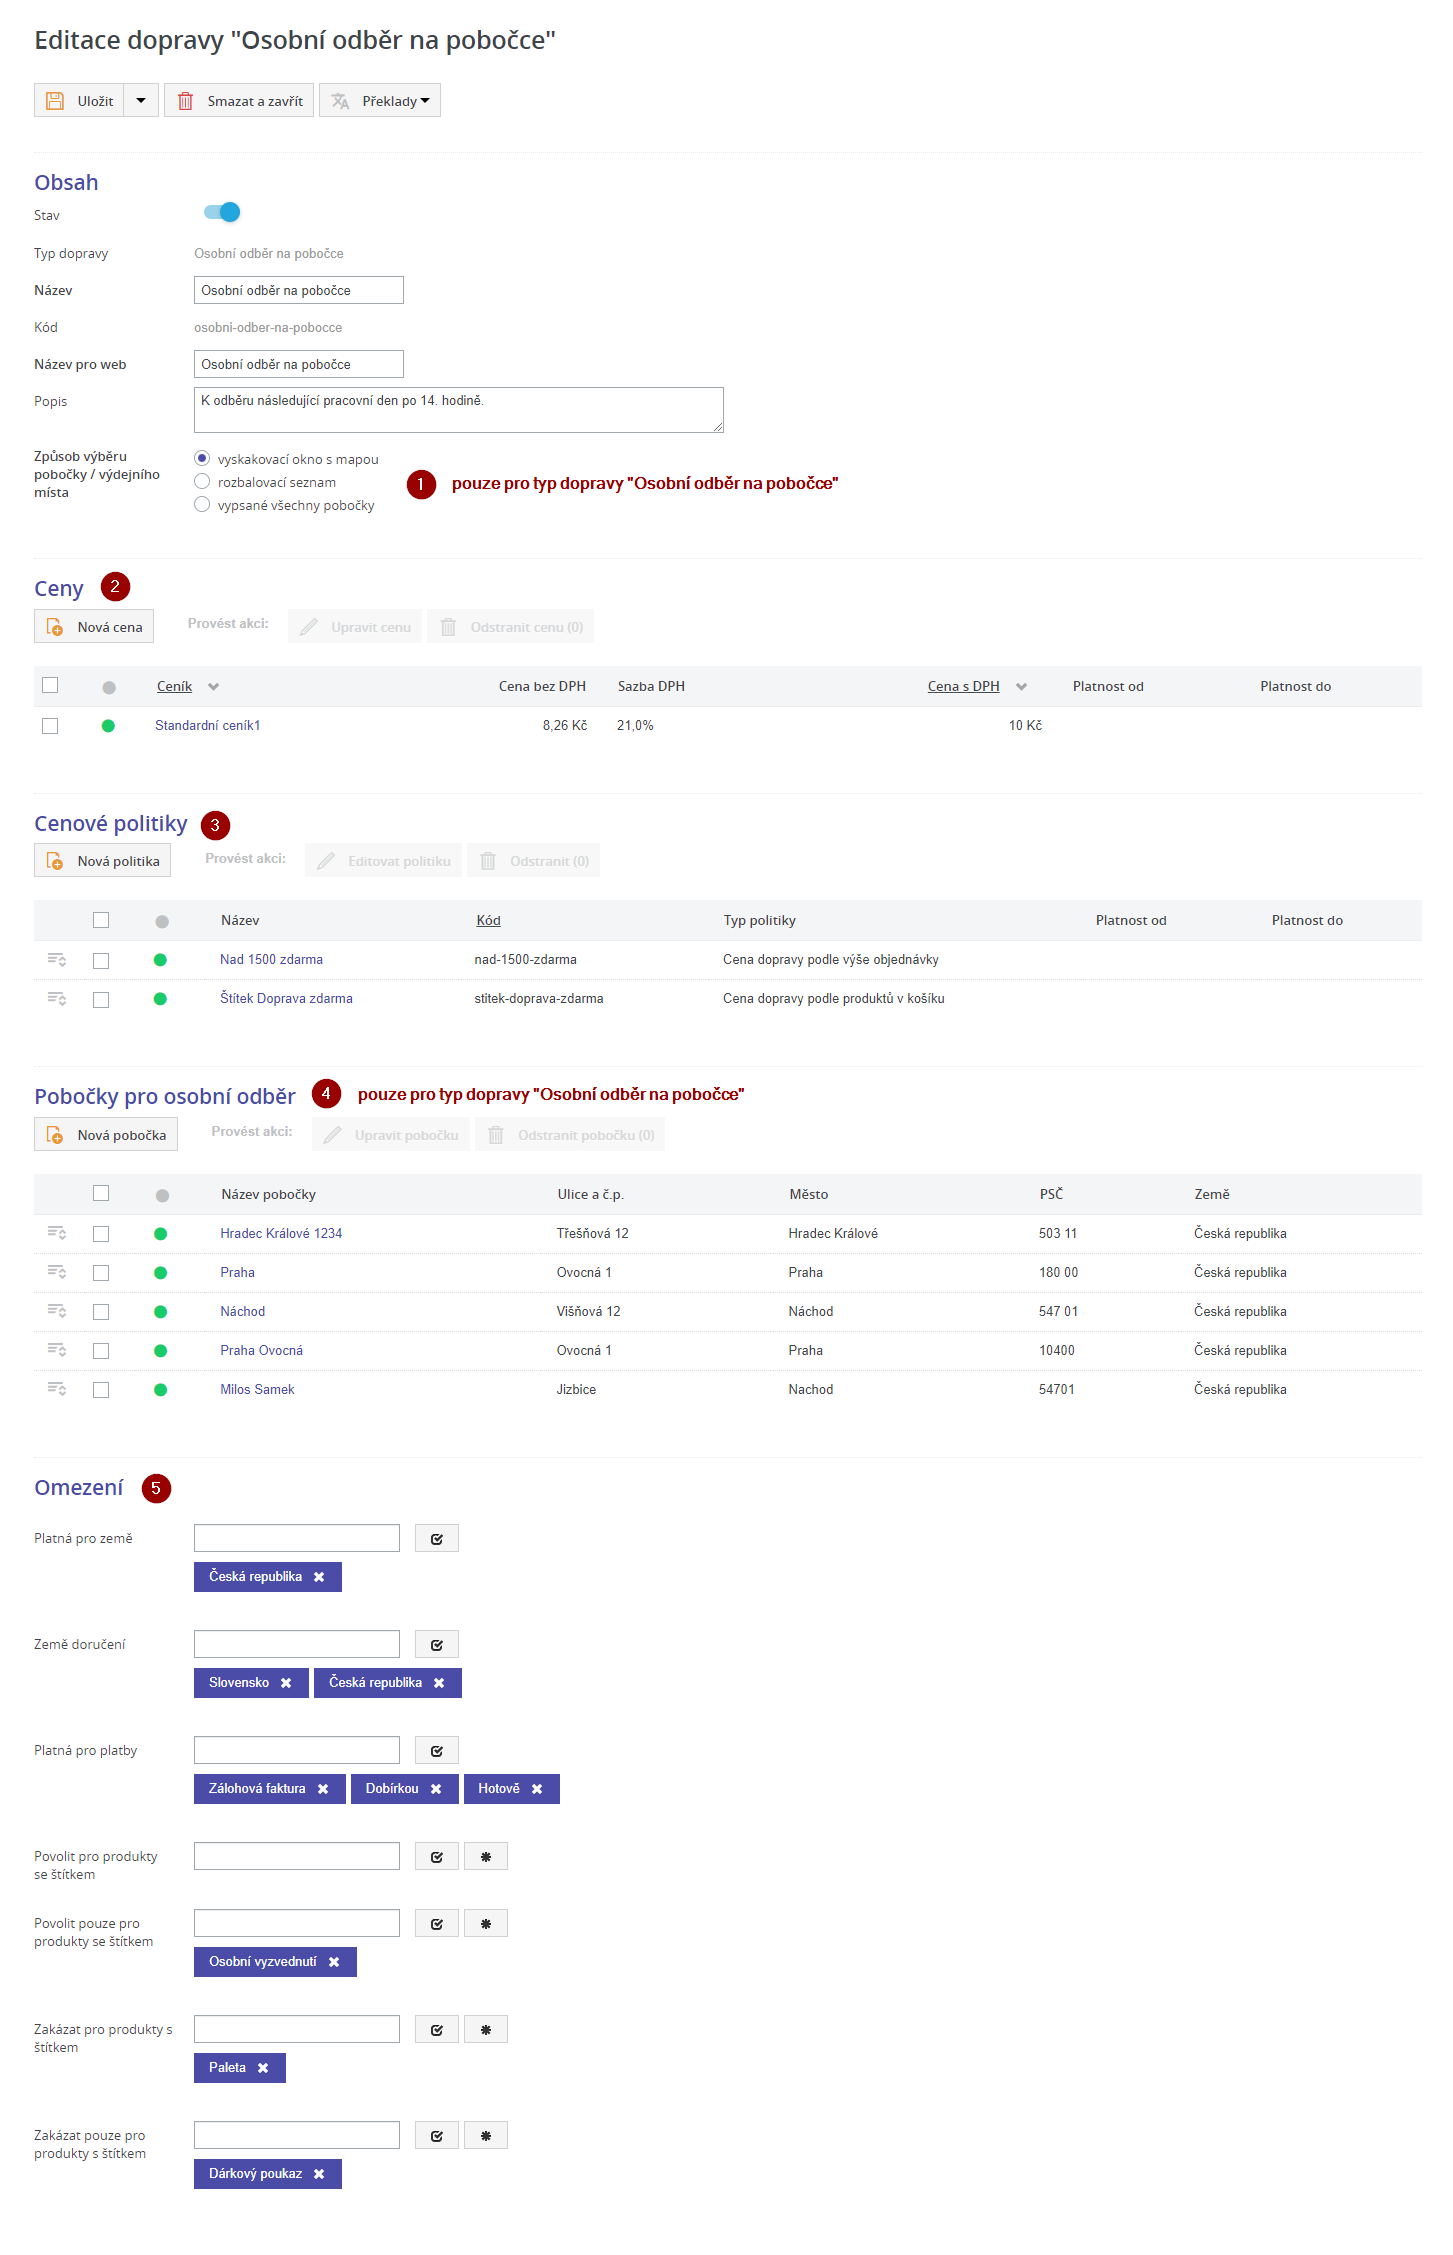Remove the Paleta label tag
This screenshot has height=2255, width=1453.
263,2068
